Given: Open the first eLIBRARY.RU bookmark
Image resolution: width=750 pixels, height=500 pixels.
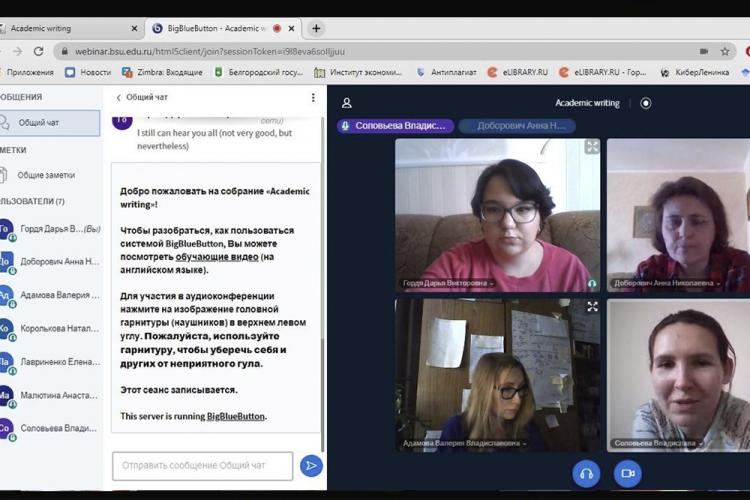Looking at the screenshot, I should coord(518,72).
